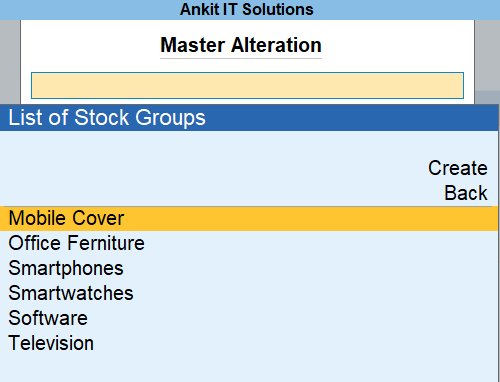Click the gray panel left of Master Alteration

10,62
